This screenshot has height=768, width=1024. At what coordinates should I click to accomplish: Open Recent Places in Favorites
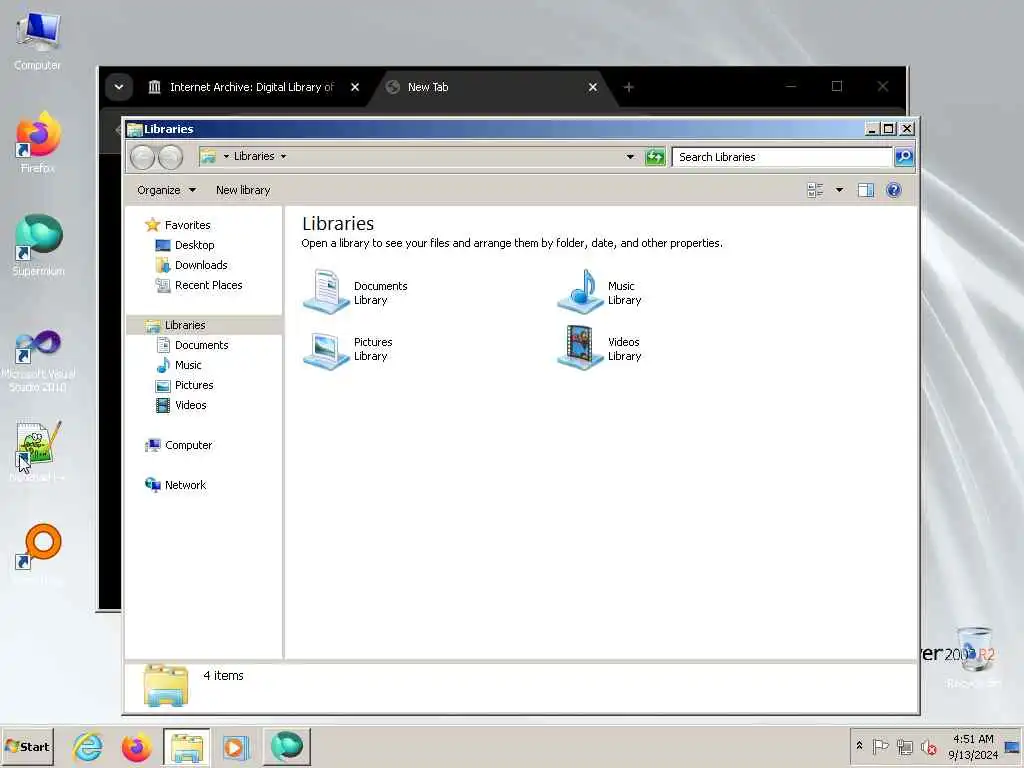point(199,285)
